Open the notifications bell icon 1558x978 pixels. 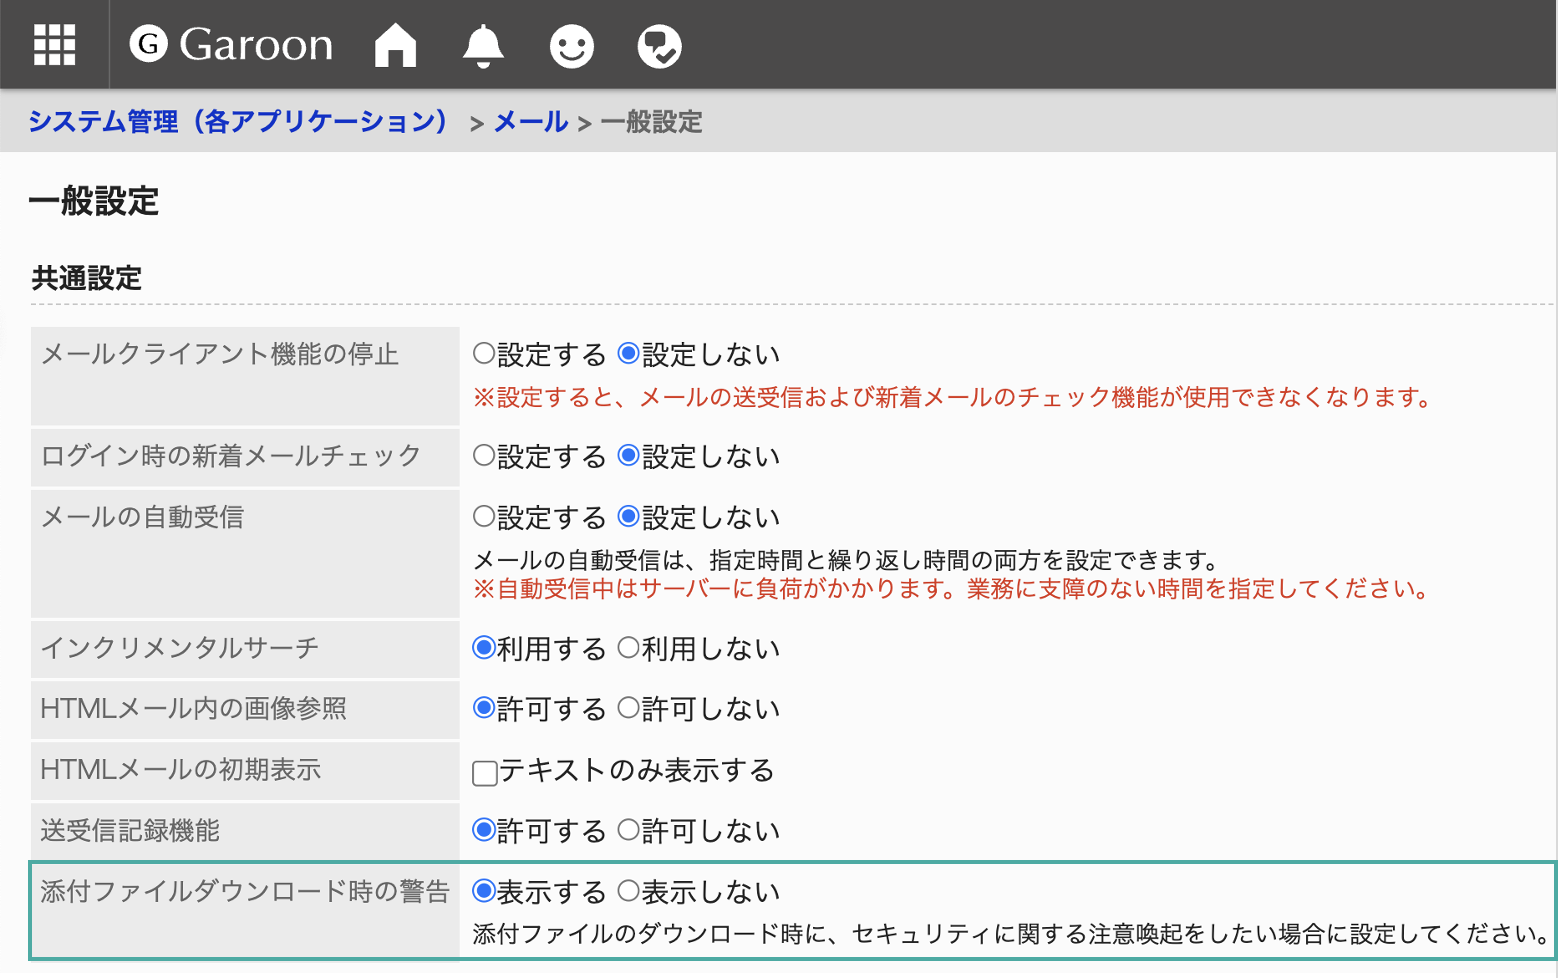tap(483, 45)
